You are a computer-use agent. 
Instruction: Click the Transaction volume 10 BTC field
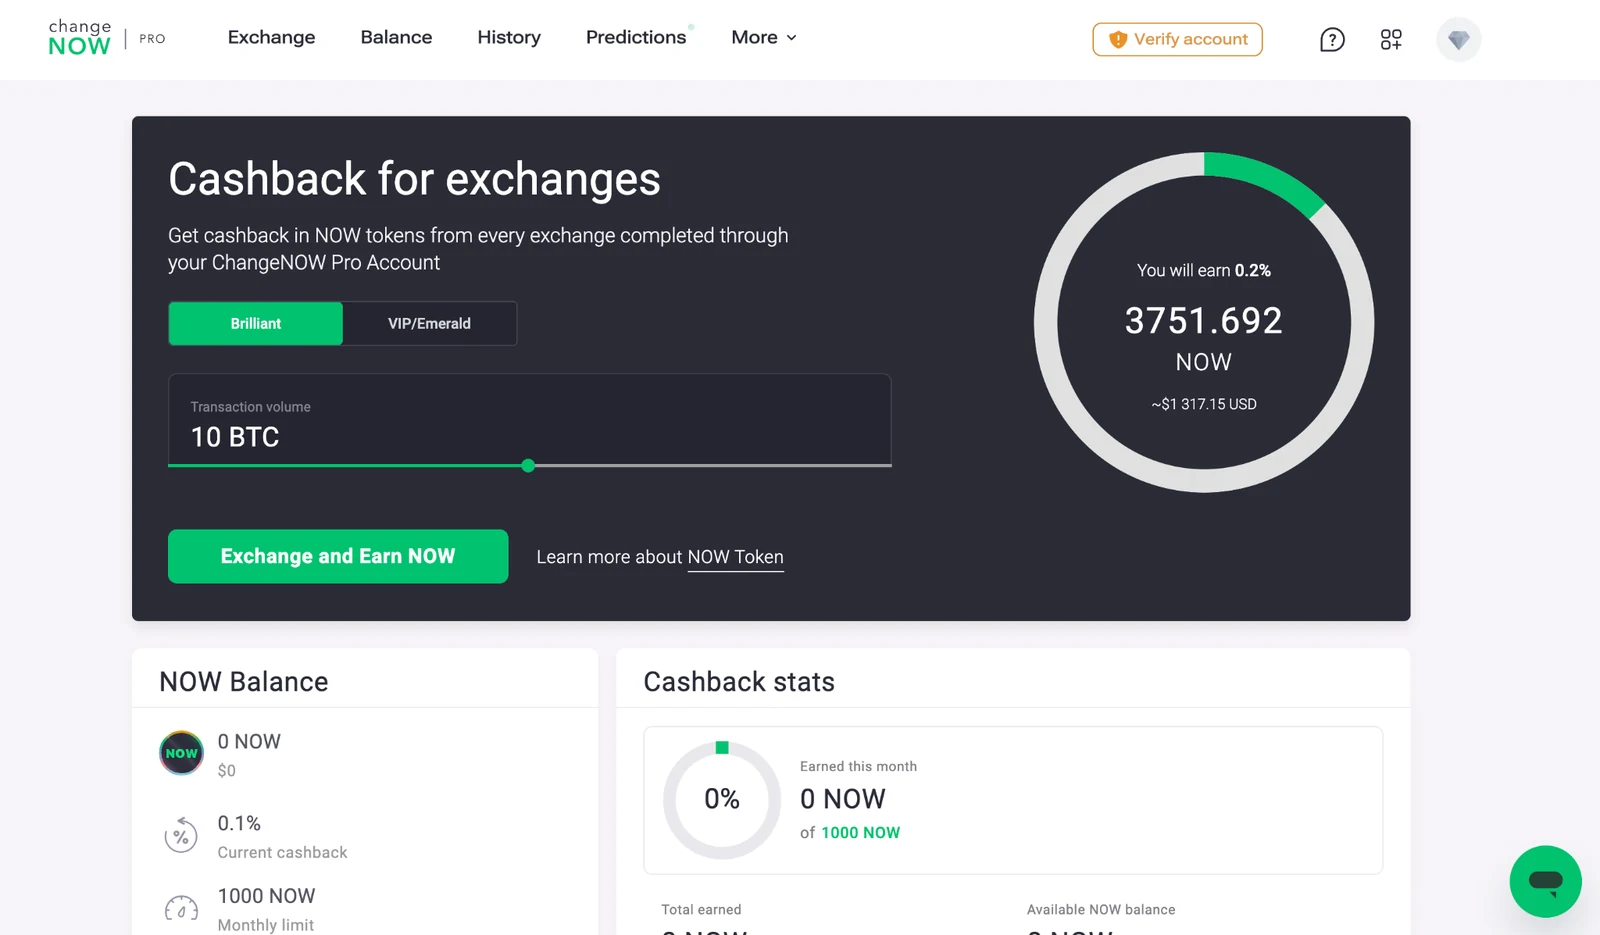click(x=529, y=420)
